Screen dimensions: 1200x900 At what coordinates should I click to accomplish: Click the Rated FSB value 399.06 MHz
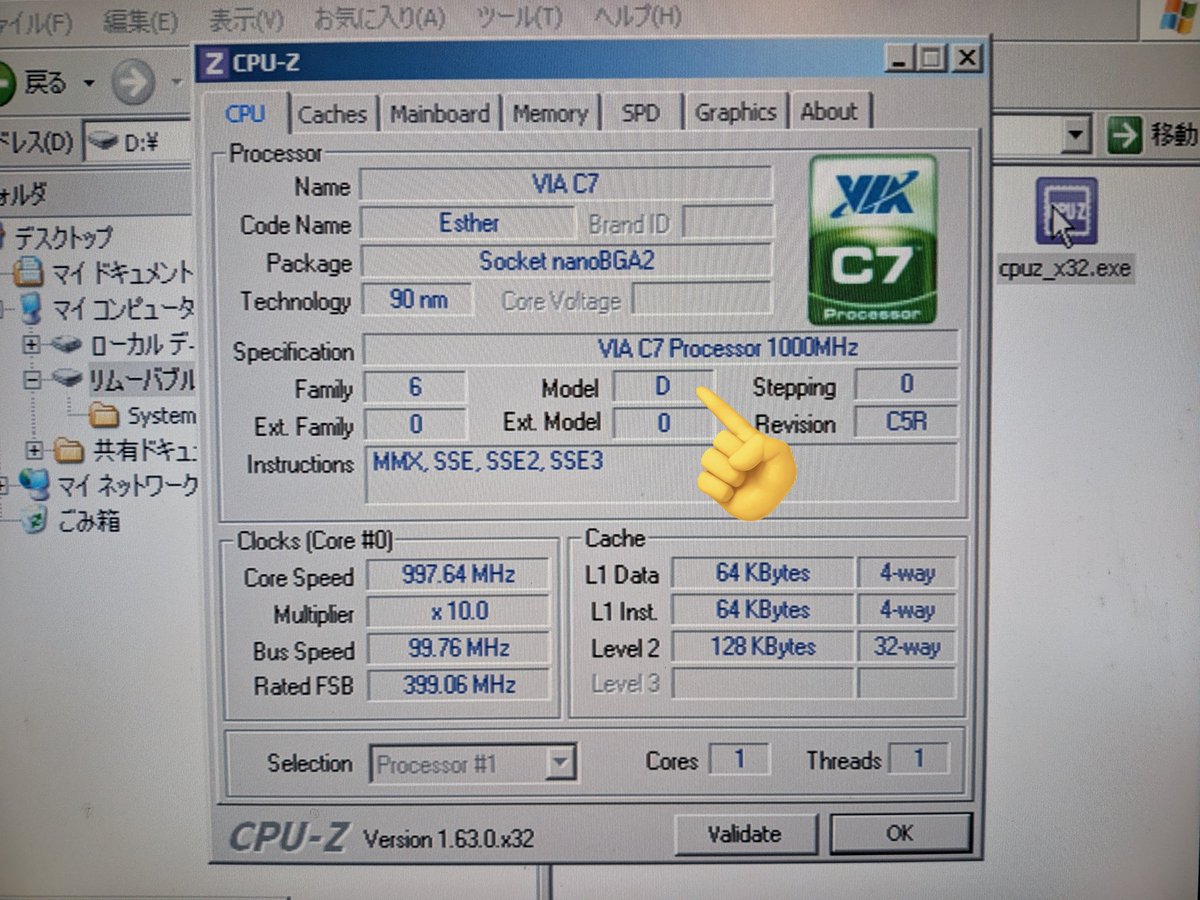point(458,685)
